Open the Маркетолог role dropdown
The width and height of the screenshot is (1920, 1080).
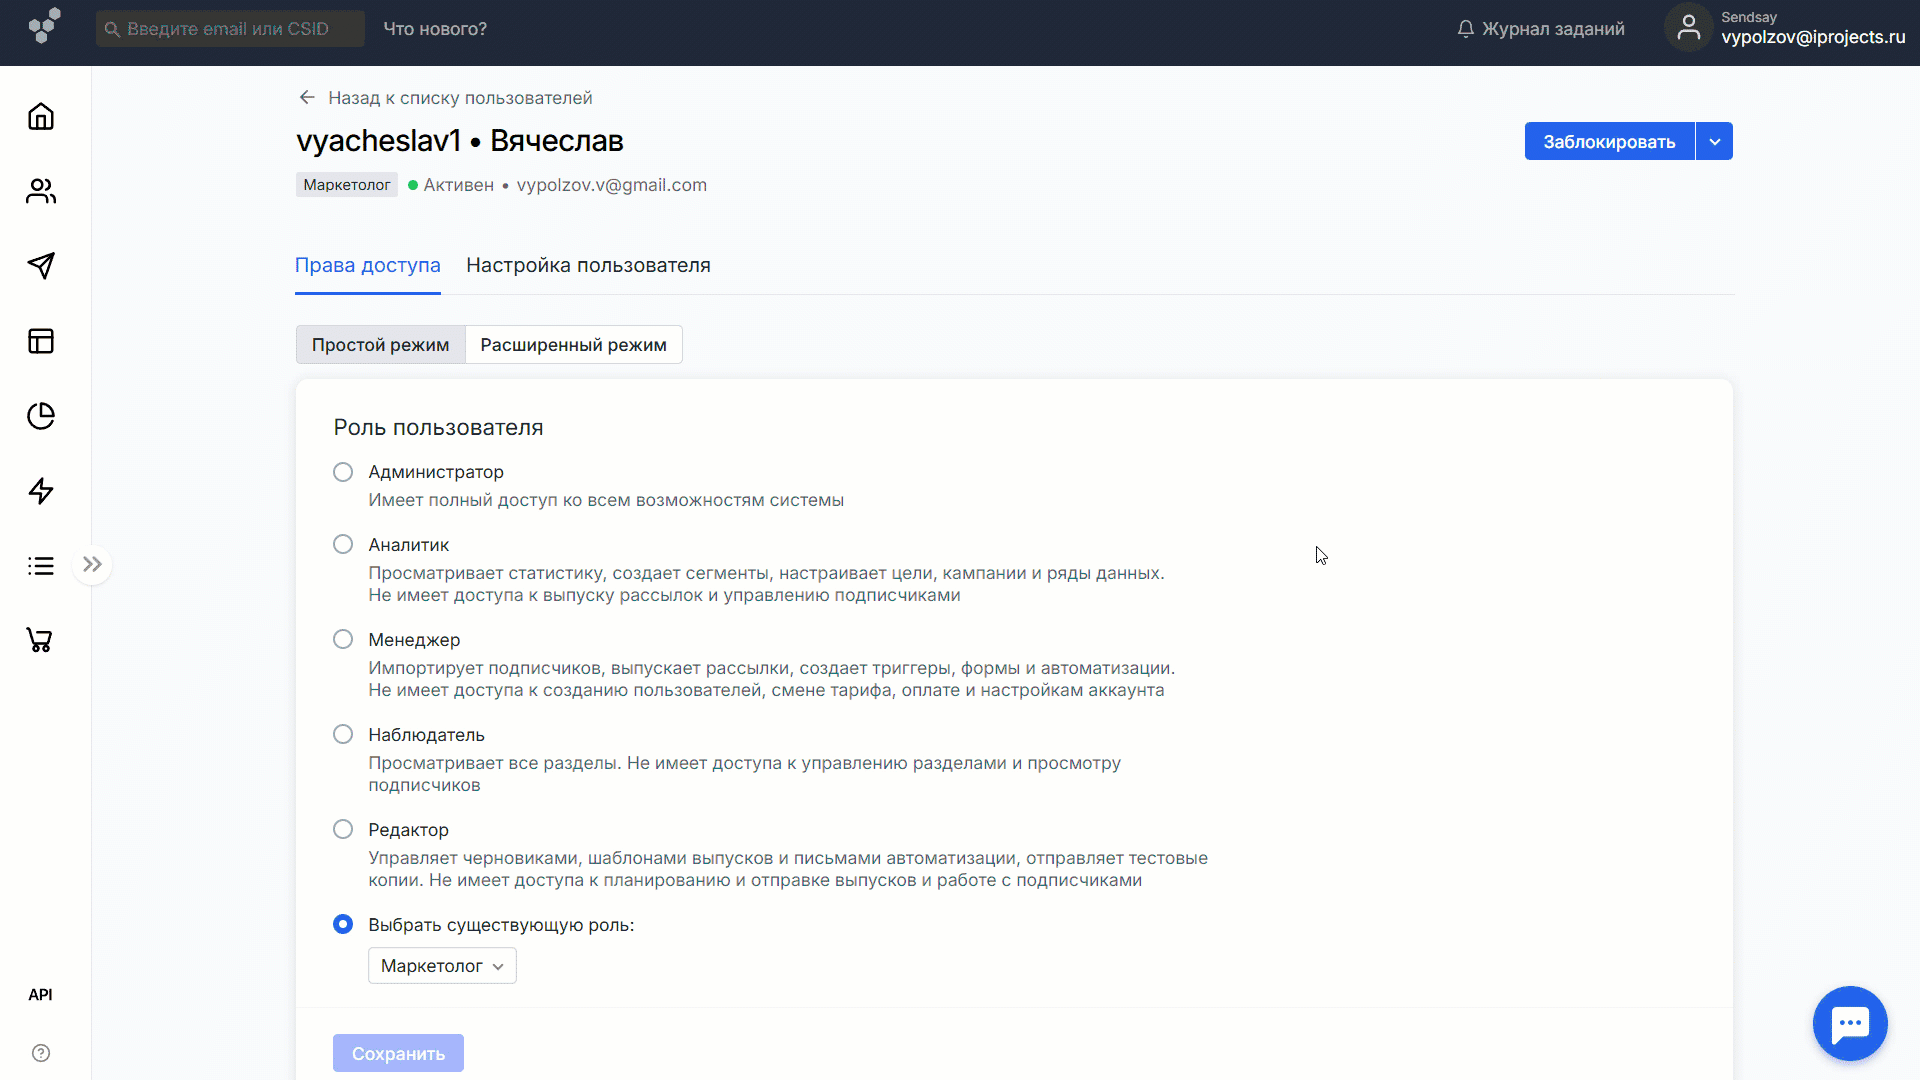tap(442, 966)
